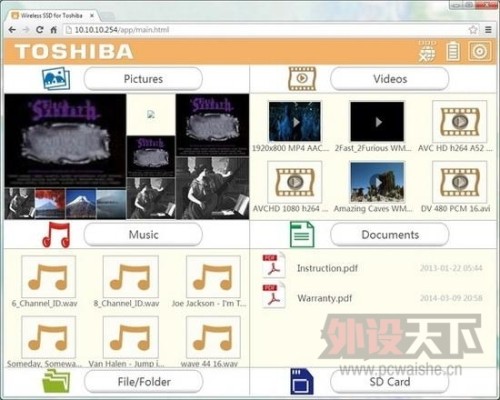500x400 pixels.
Task: Click the red Music note icon
Action: [56, 235]
